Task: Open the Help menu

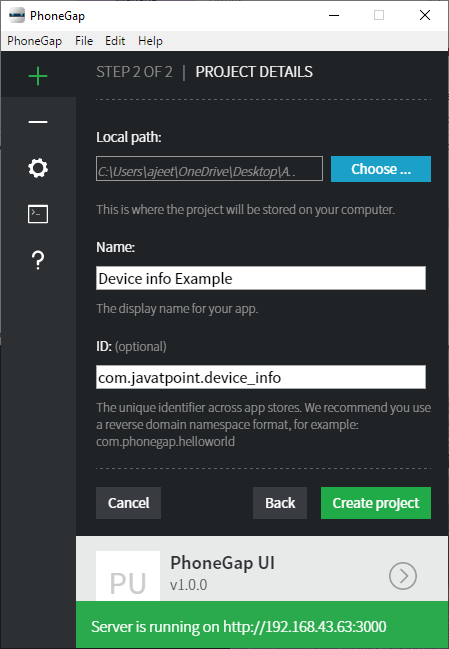Action: click(x=150, y=41)
